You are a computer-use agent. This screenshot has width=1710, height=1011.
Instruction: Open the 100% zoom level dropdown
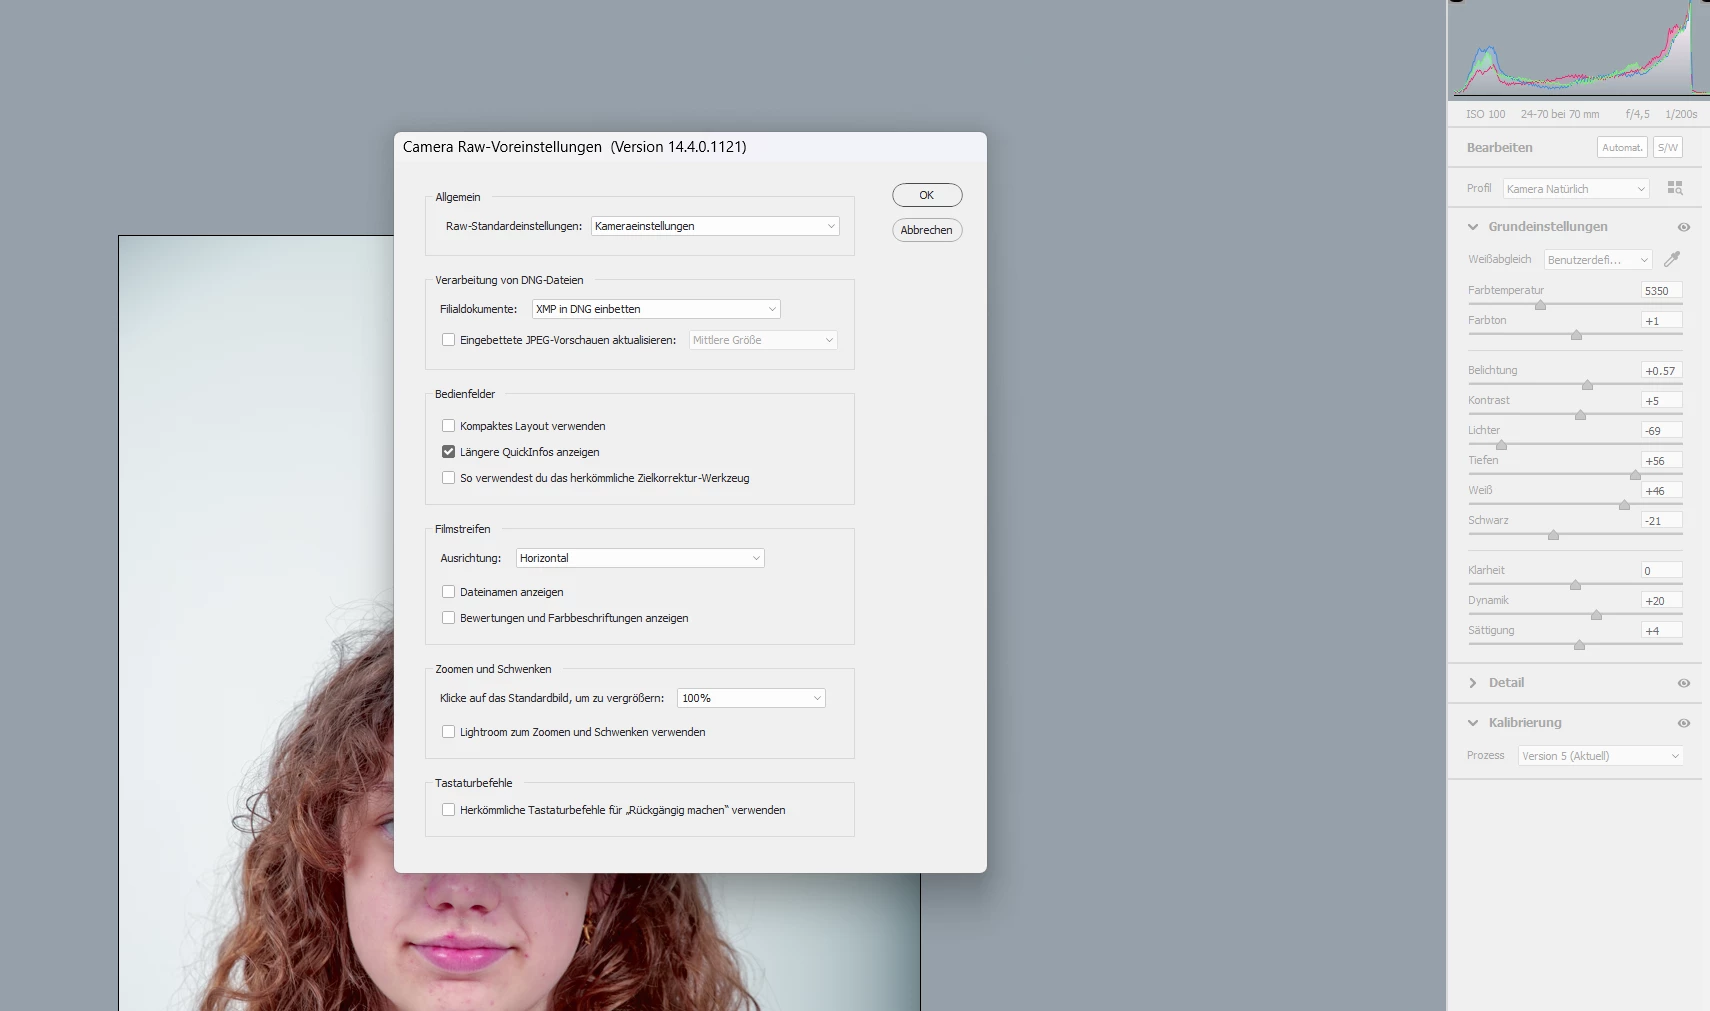coord(751,698)
